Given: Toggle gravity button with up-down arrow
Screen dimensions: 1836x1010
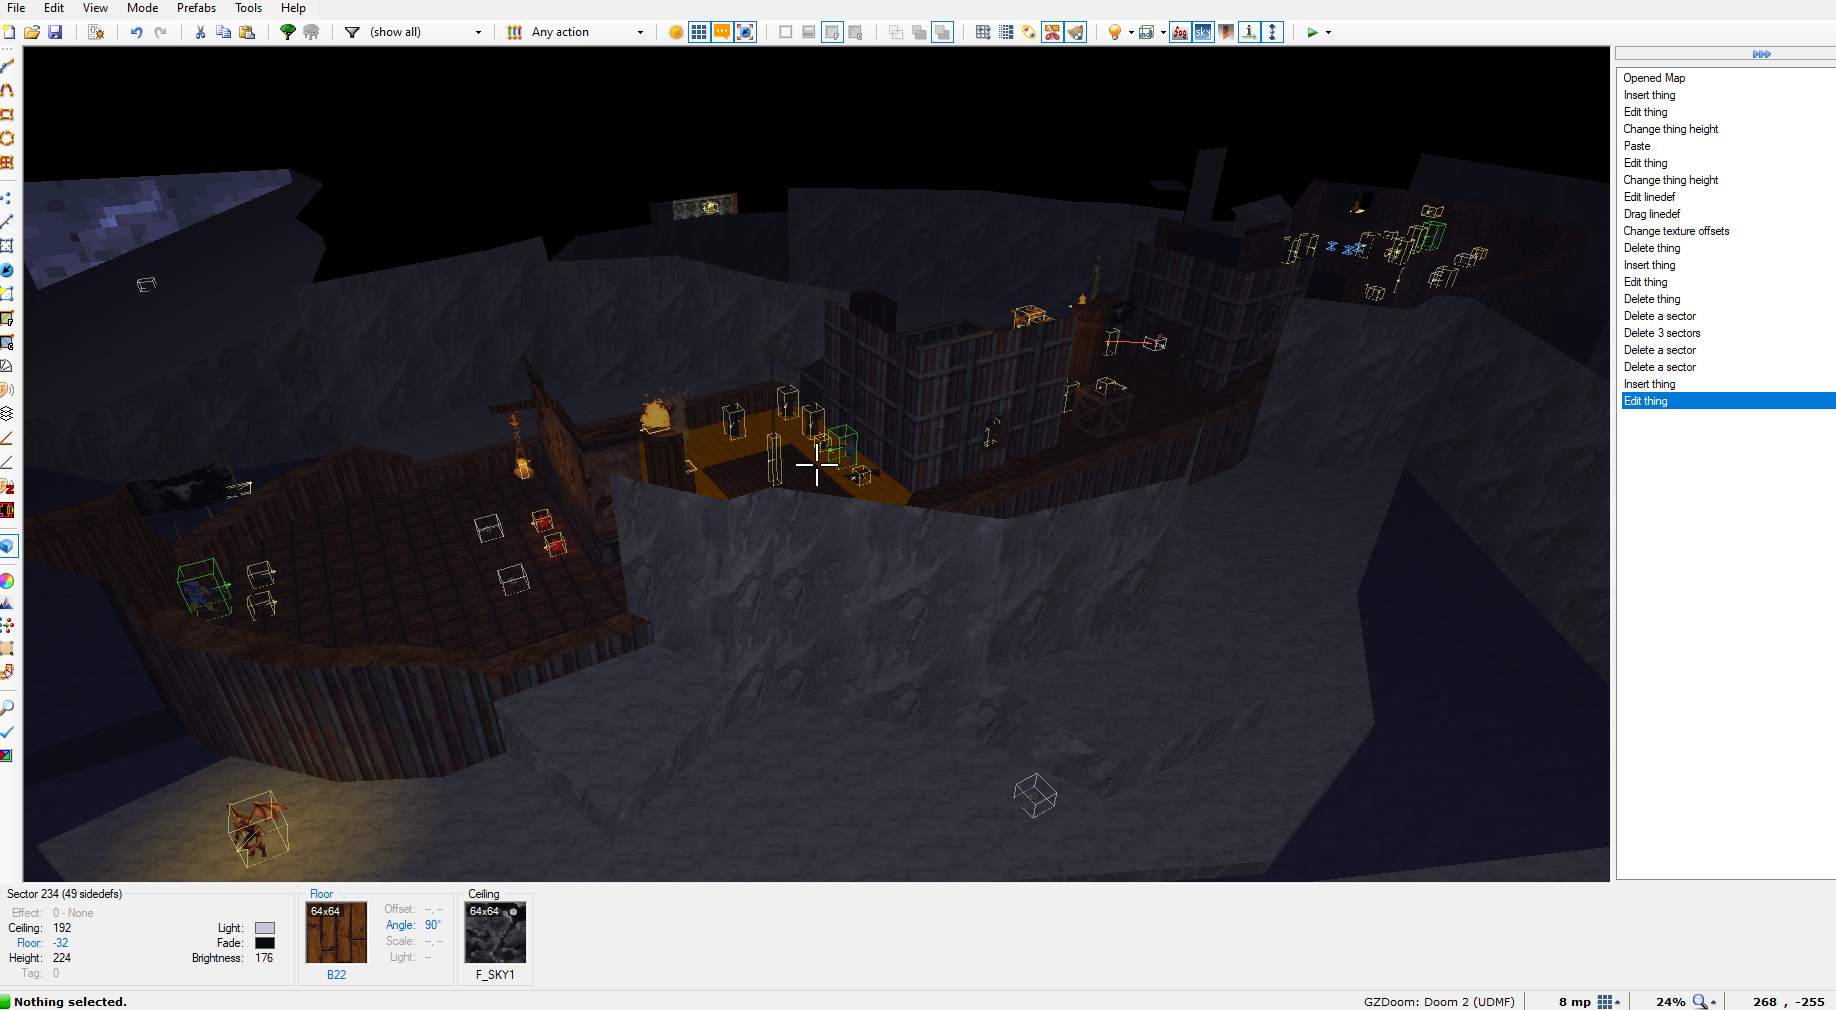Looking at the screenshot, I should pyautogui.click(x=1273, y=32).
